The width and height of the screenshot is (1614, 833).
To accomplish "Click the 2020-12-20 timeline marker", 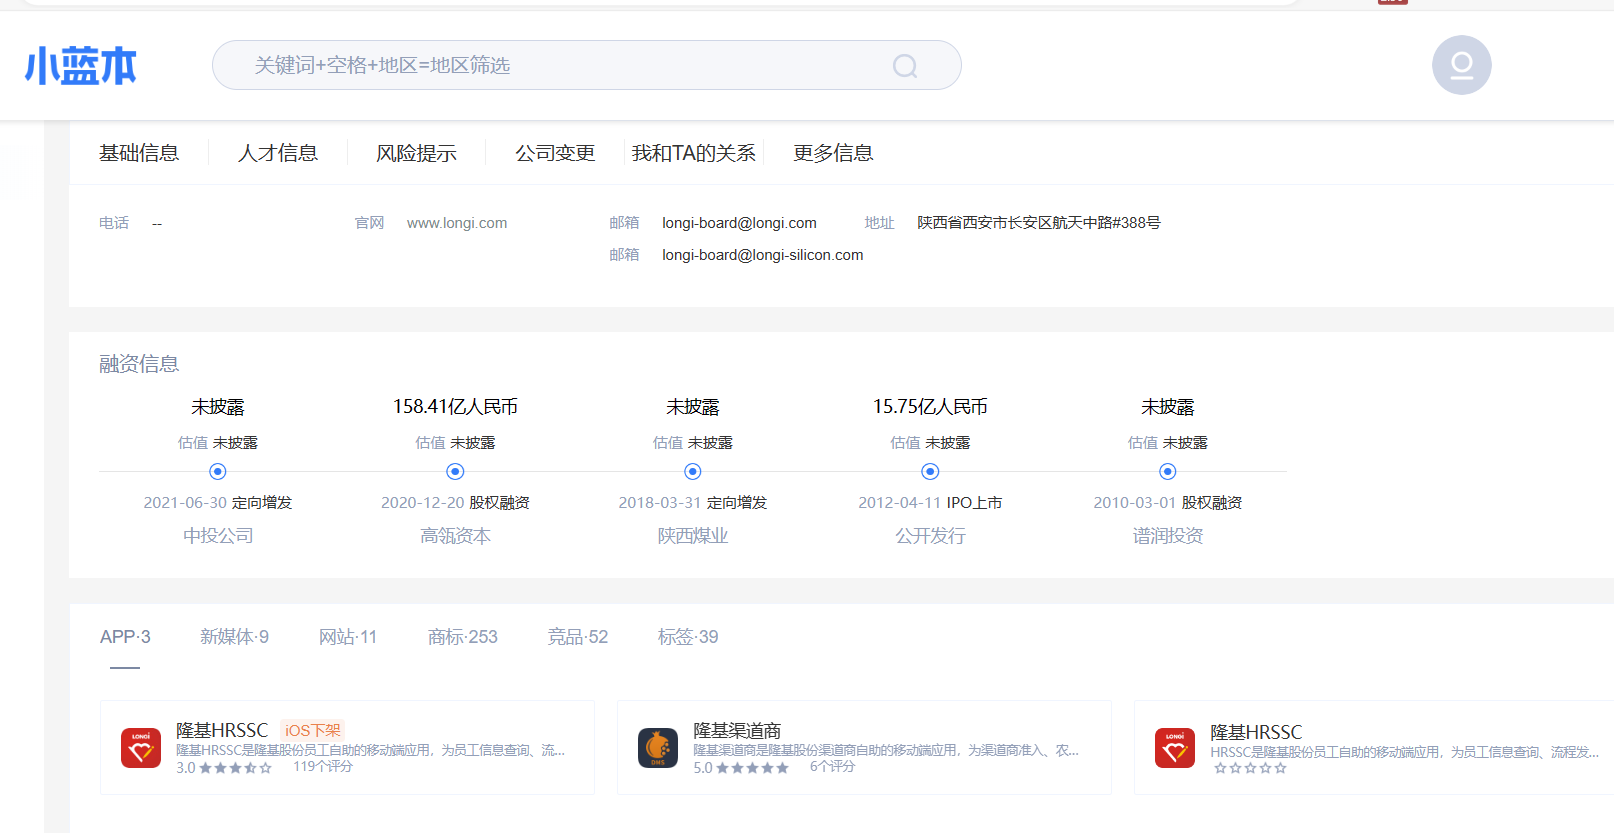I will 455,471.
